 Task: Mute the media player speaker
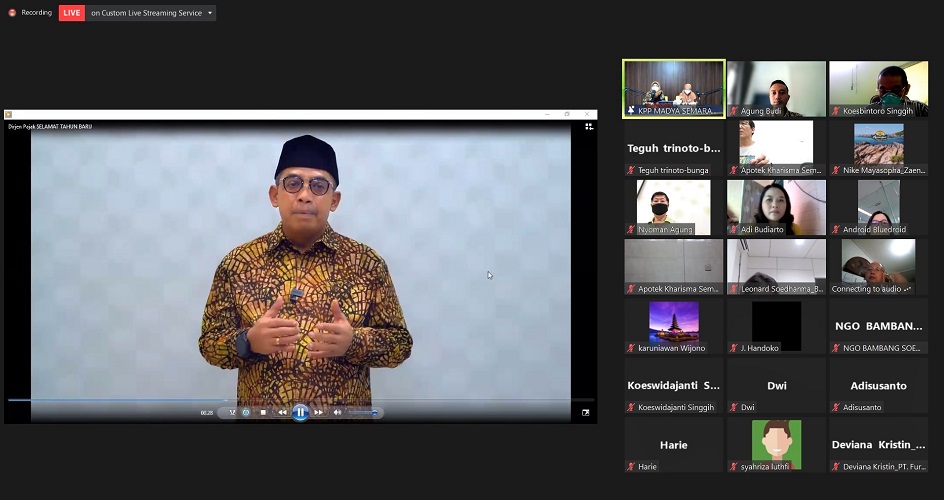point(337,412)
